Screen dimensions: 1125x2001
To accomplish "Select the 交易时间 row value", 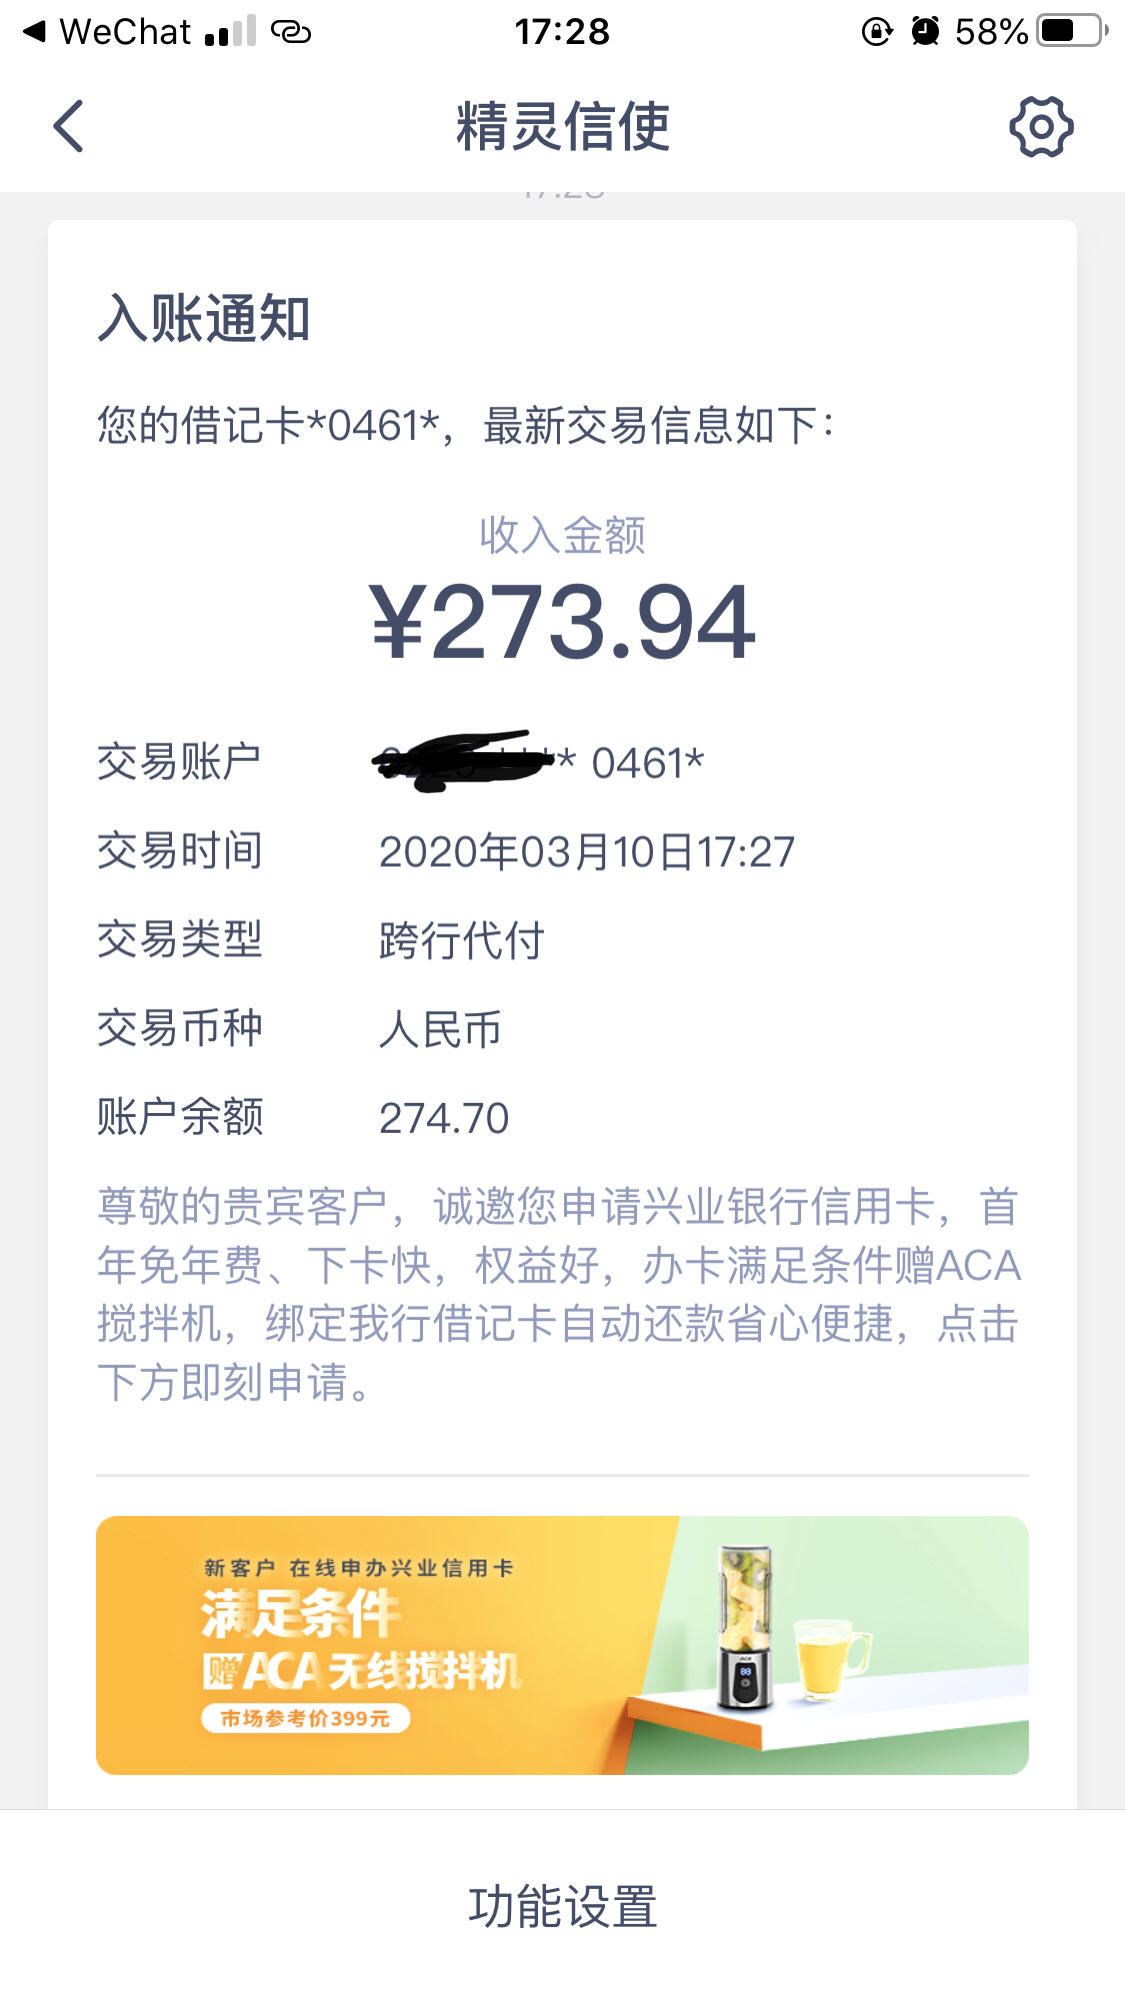I will click(587, 852).
